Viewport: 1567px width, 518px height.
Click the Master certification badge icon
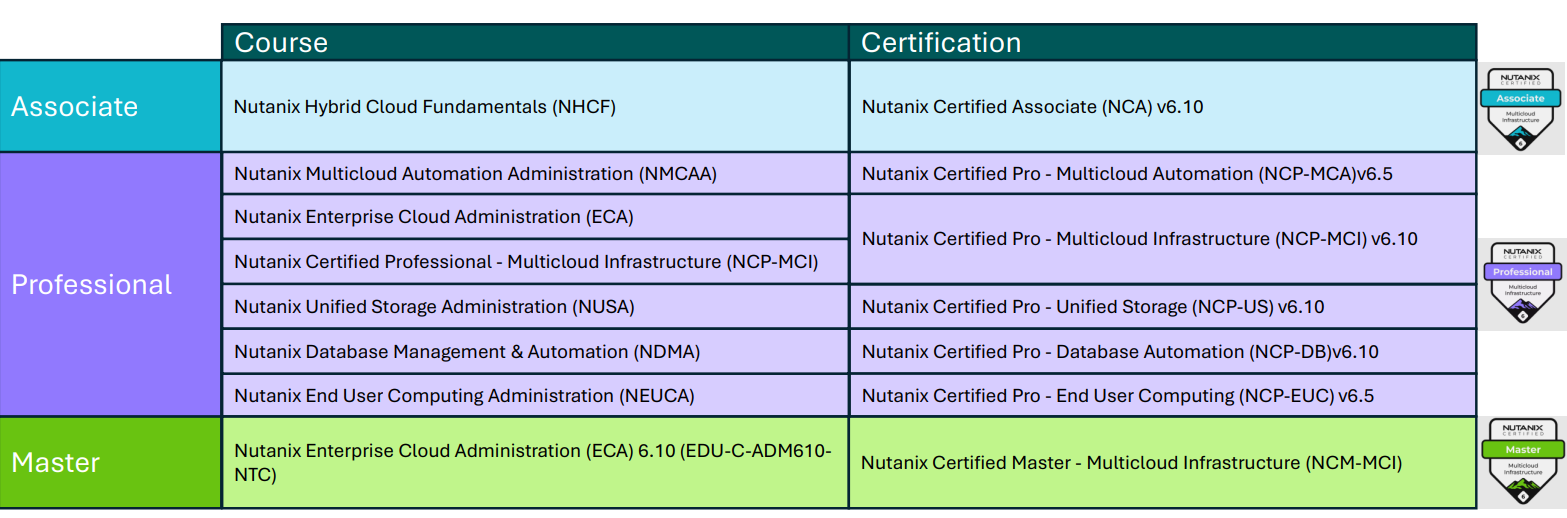pos(1524,461)
